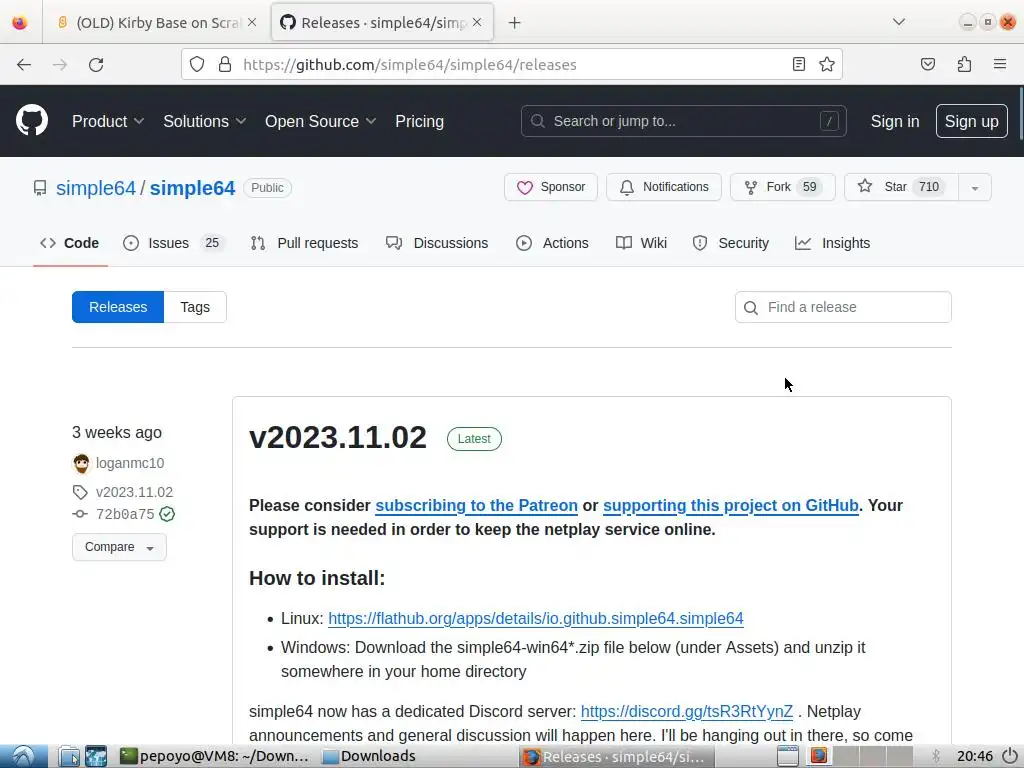
Task: Click the Sponsor button
Action: tap(551, 187)
